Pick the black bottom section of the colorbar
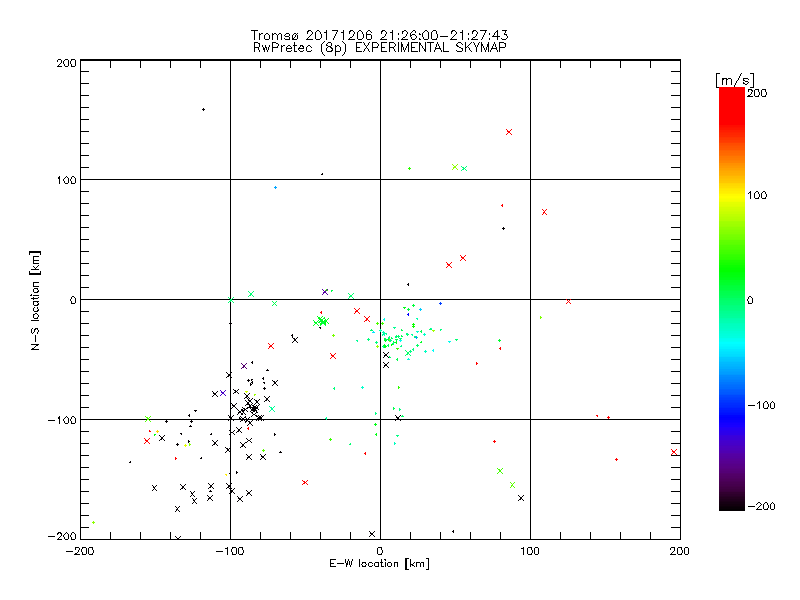This screenshot has width=800, height=600. click(732, 503)
